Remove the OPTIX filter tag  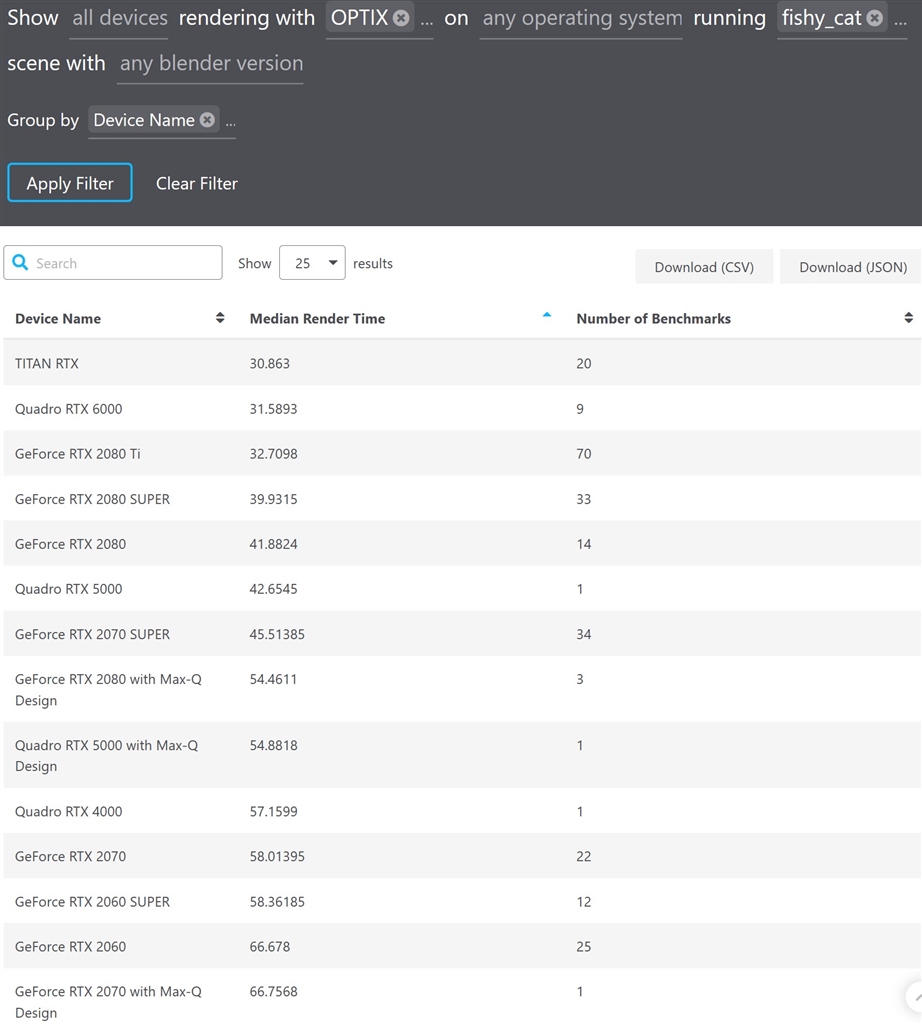tap(401, 18)
